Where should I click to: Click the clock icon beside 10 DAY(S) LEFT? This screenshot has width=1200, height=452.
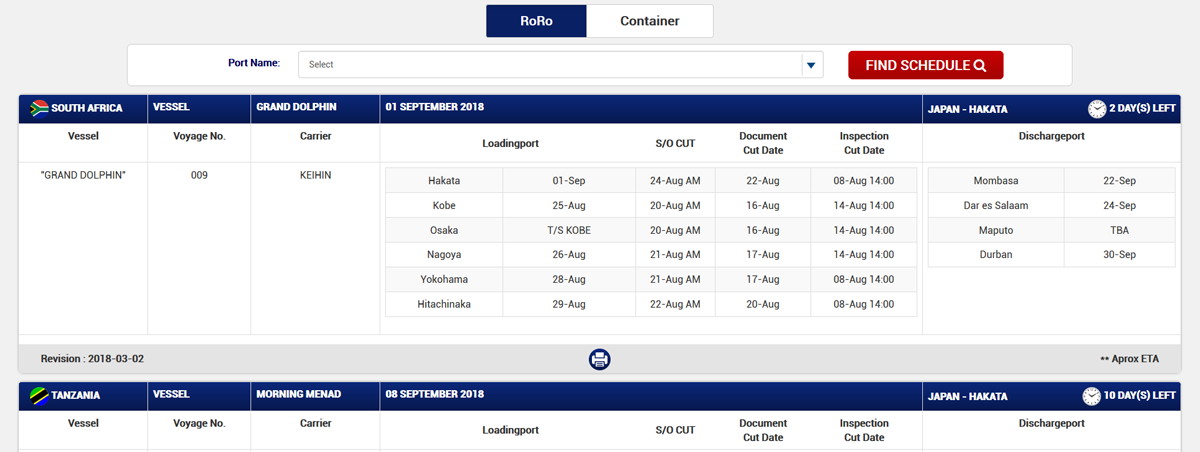(1092, 396)
